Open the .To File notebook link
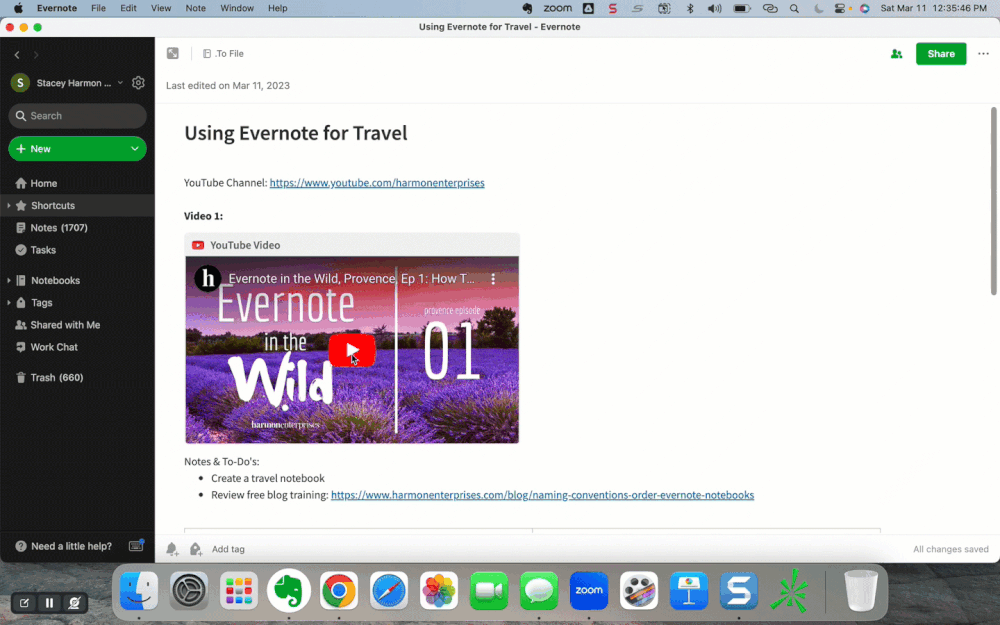Viewport: 1000px width, 625px height. (223, 54)
